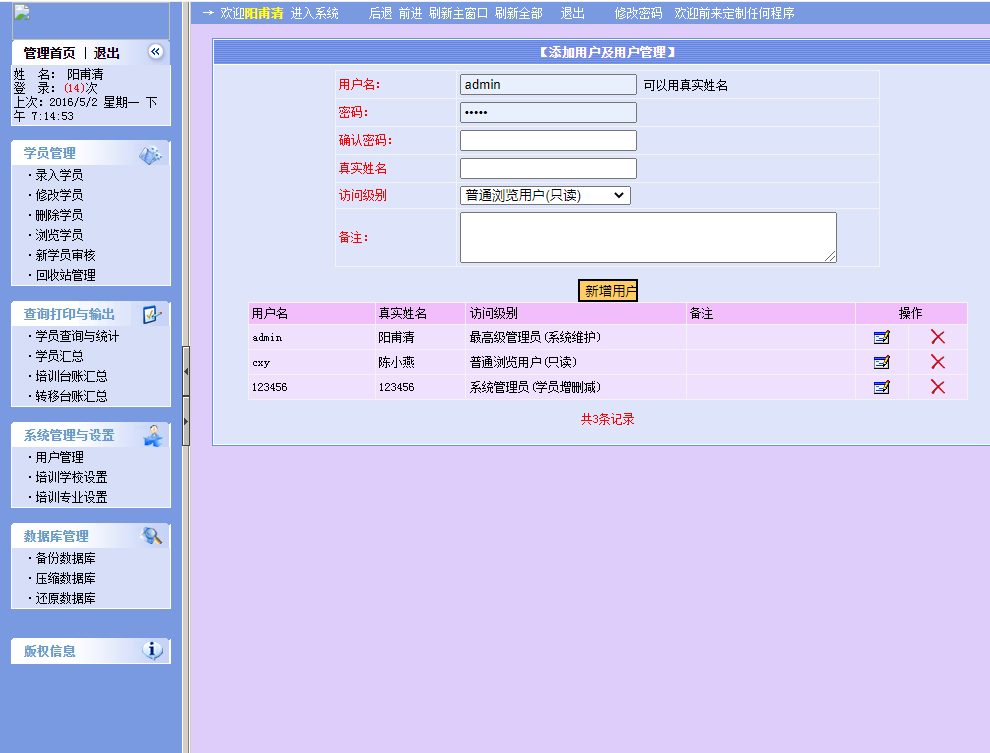
Task: Click 刷新主窗口 in top toolbar
Action: click(x=458, y=13)
